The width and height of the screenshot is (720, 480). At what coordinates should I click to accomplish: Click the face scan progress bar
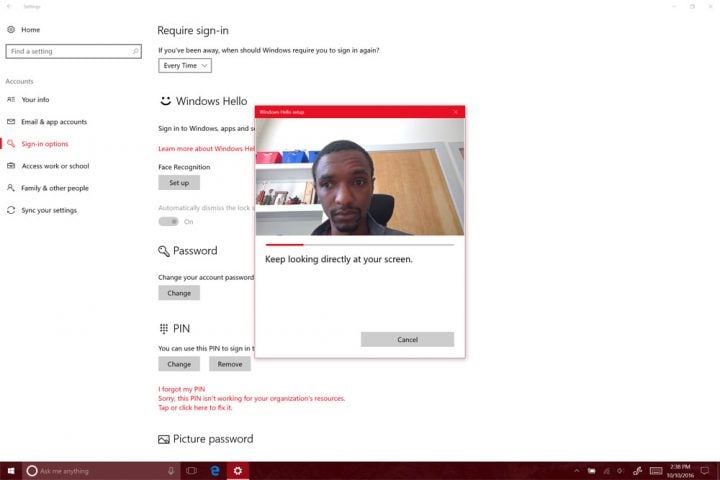pyautogui.click(x=360, y=245)
